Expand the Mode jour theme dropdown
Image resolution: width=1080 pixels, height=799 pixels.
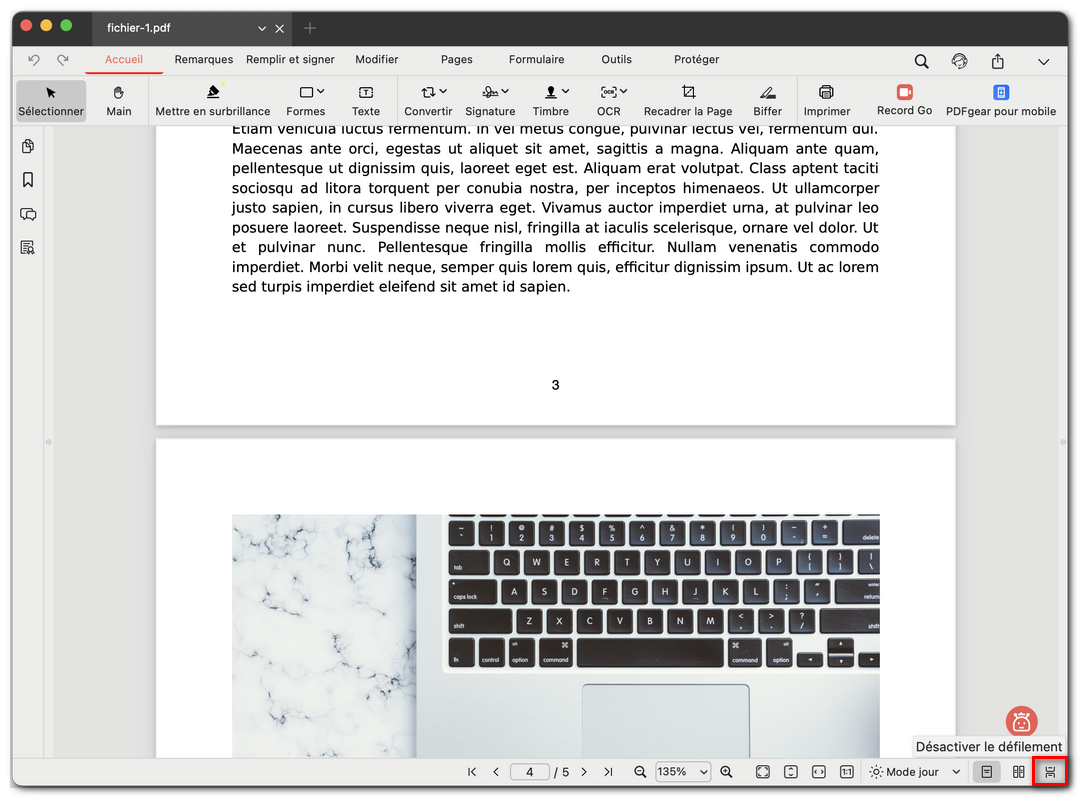coord(915,772)
